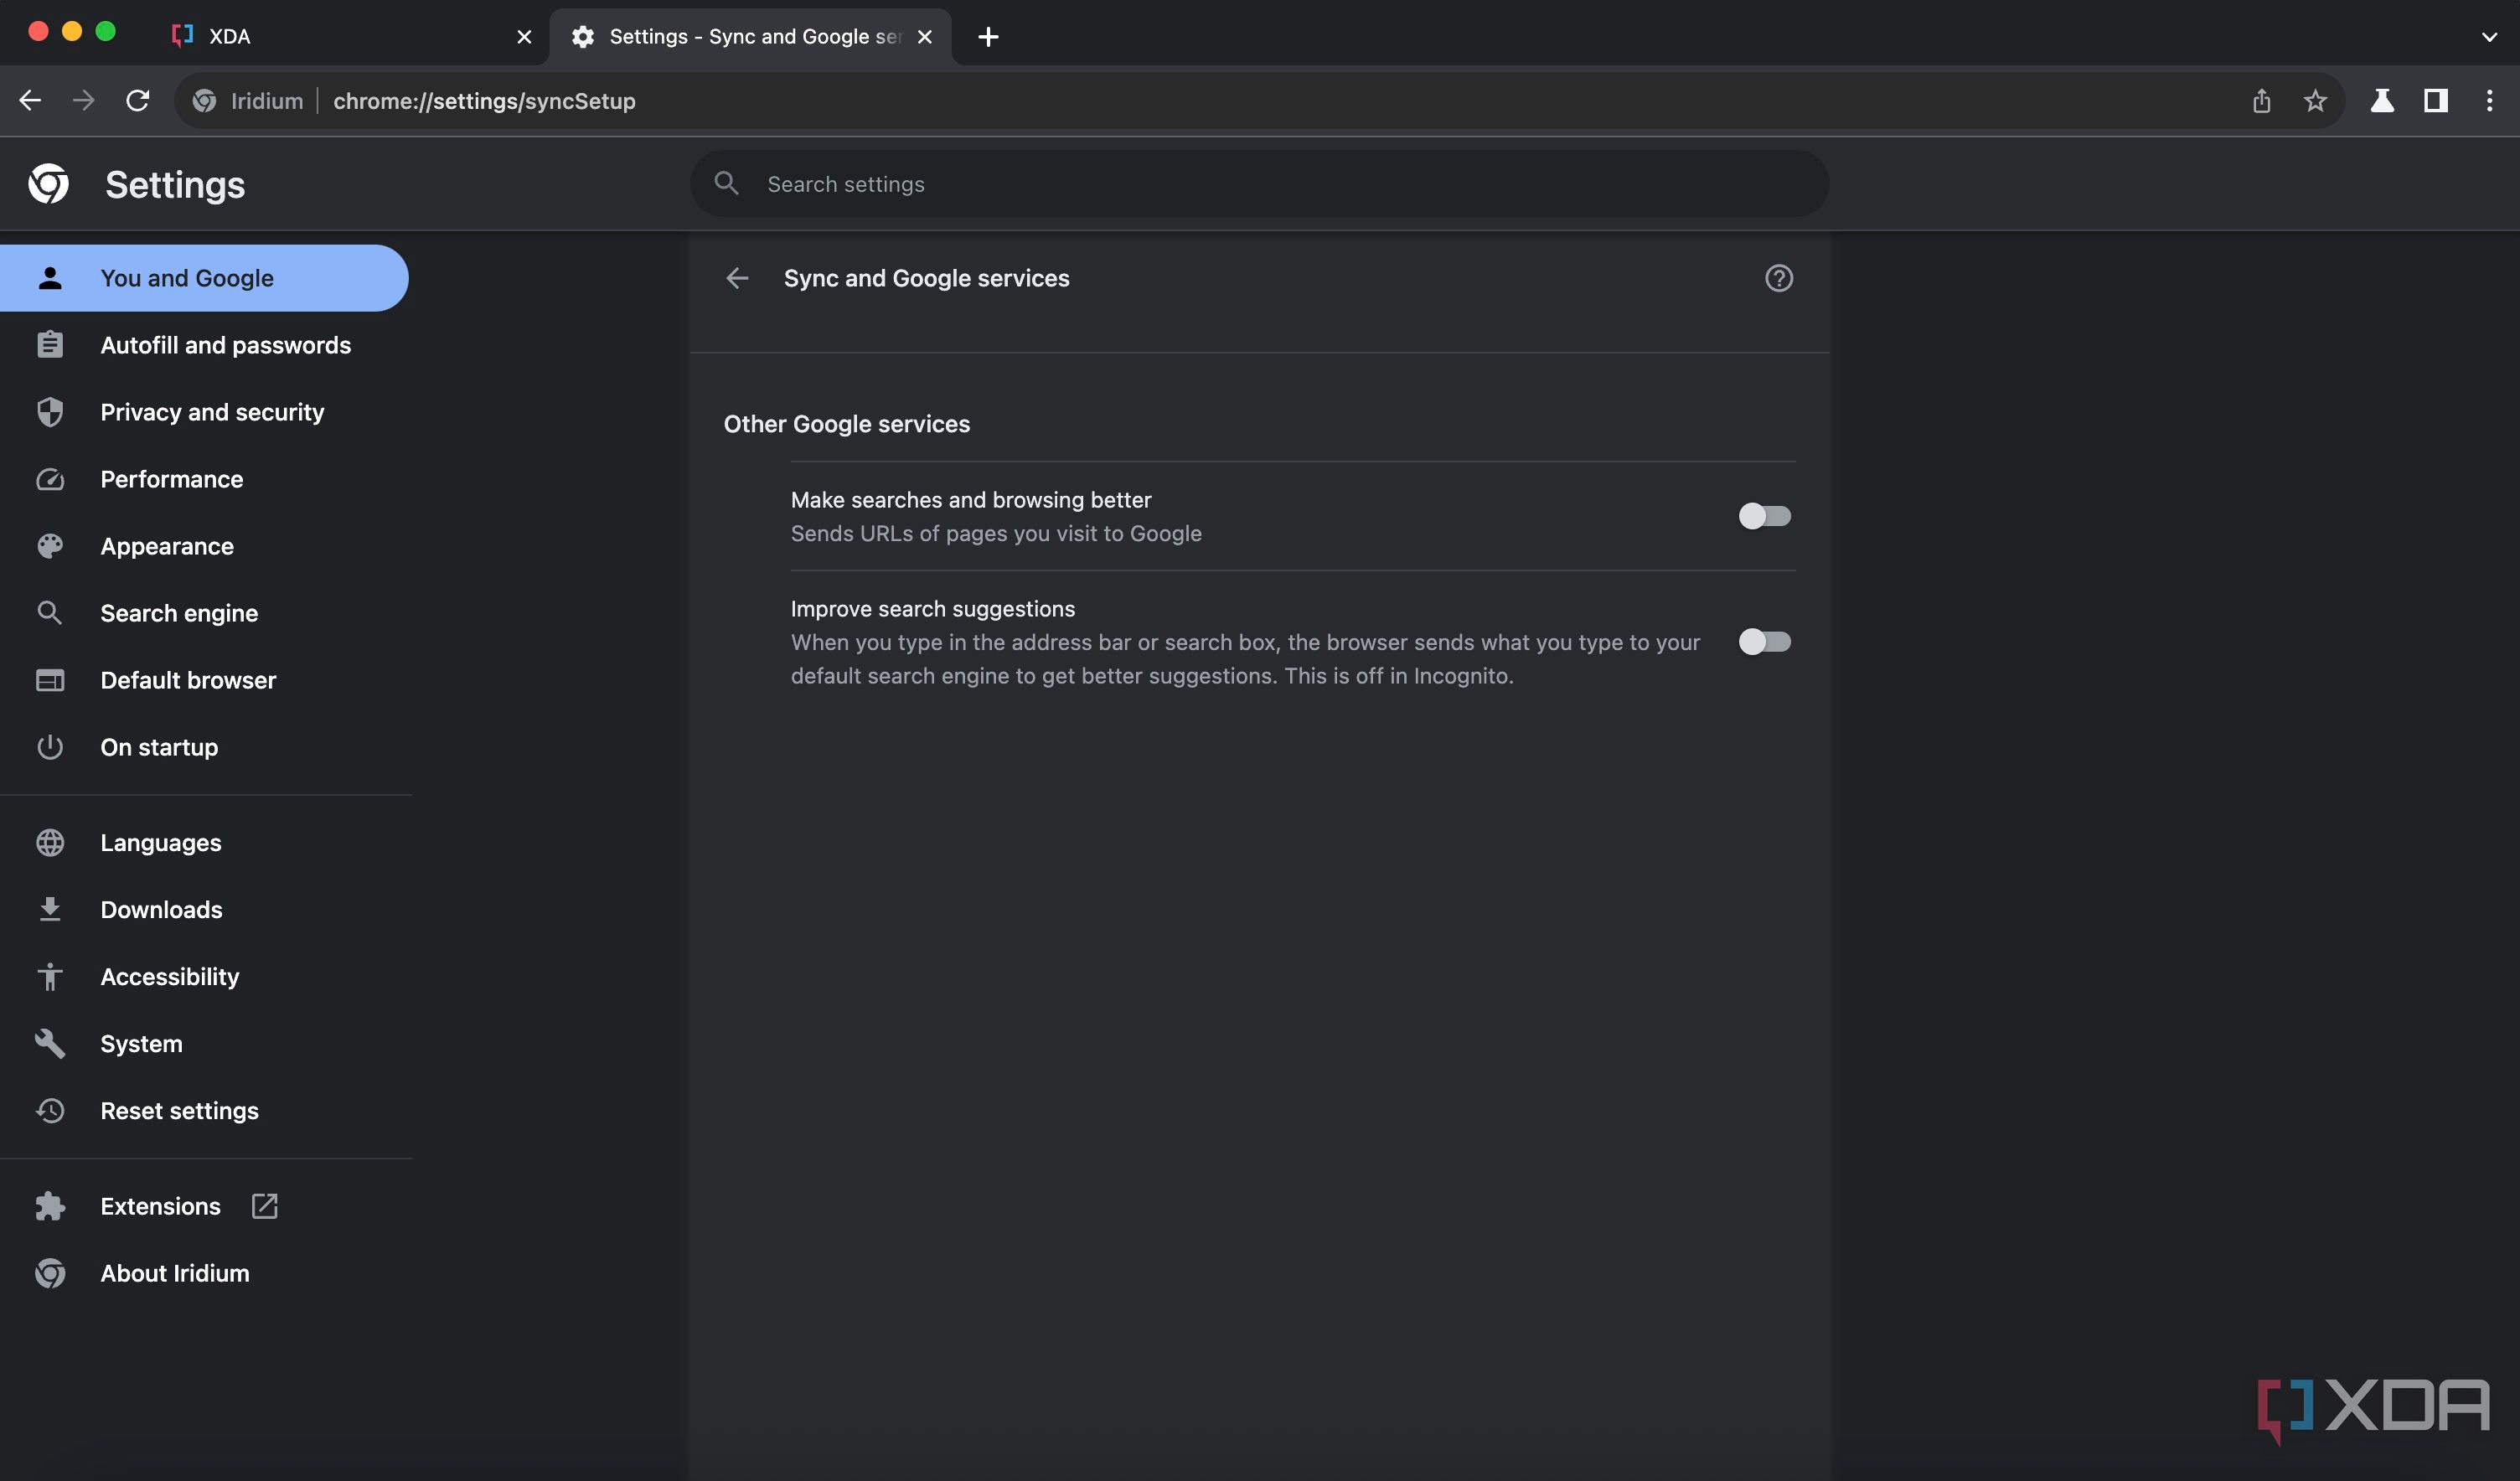Open Performance settings section

(204, 479)
